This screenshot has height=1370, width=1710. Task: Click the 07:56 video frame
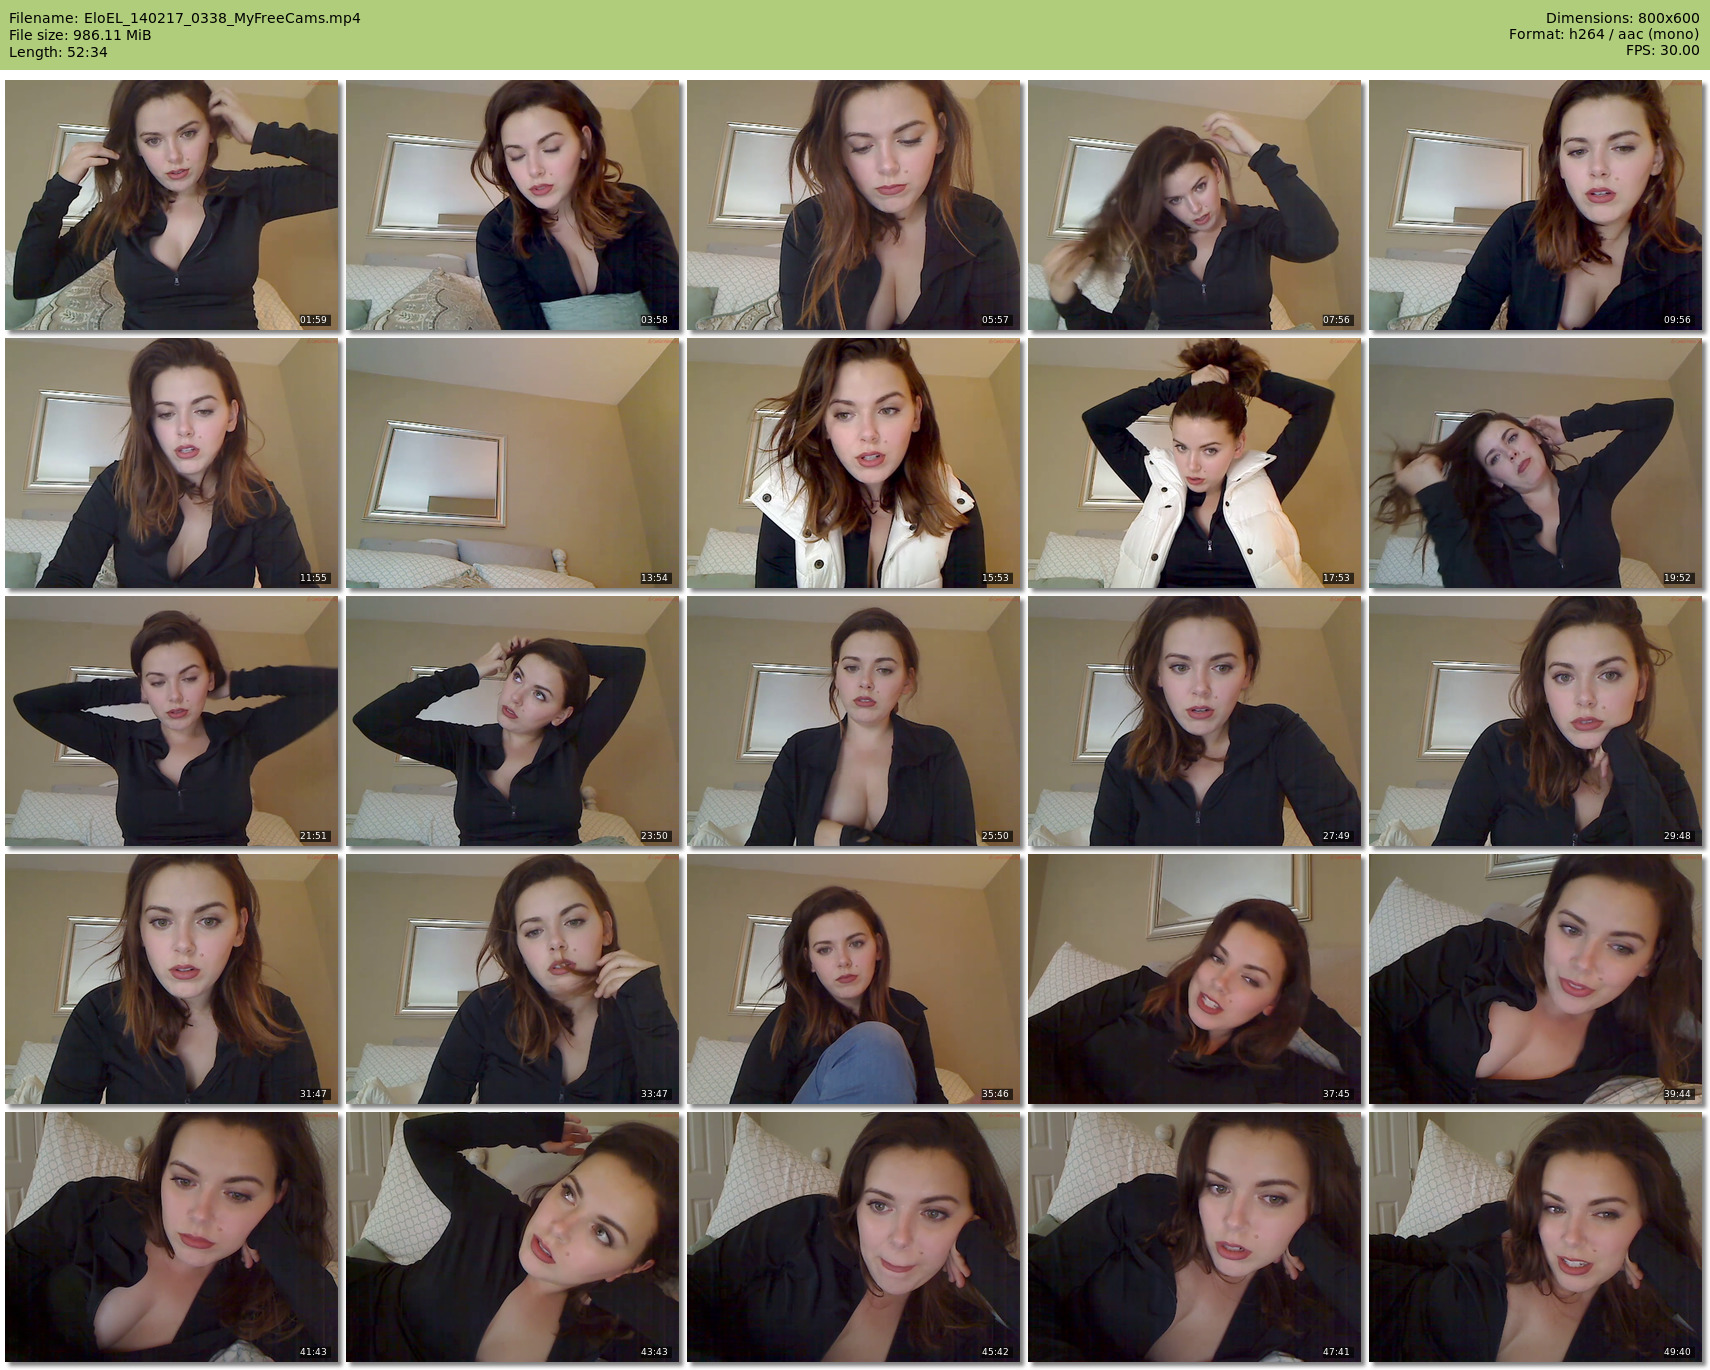coord(1194,205)
